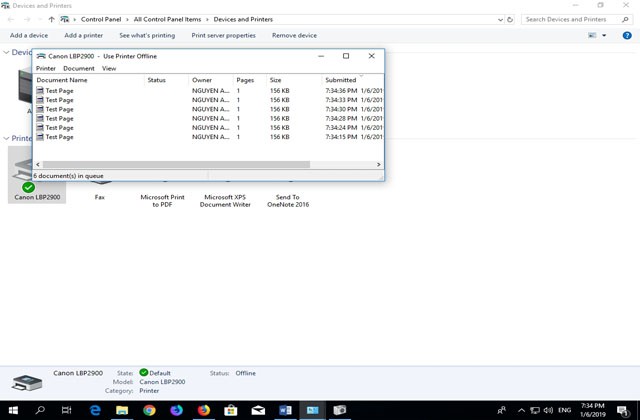Click Devices and Printers breadcrumb
Screen dimensions: 640x420
click(x=243, y=19)
